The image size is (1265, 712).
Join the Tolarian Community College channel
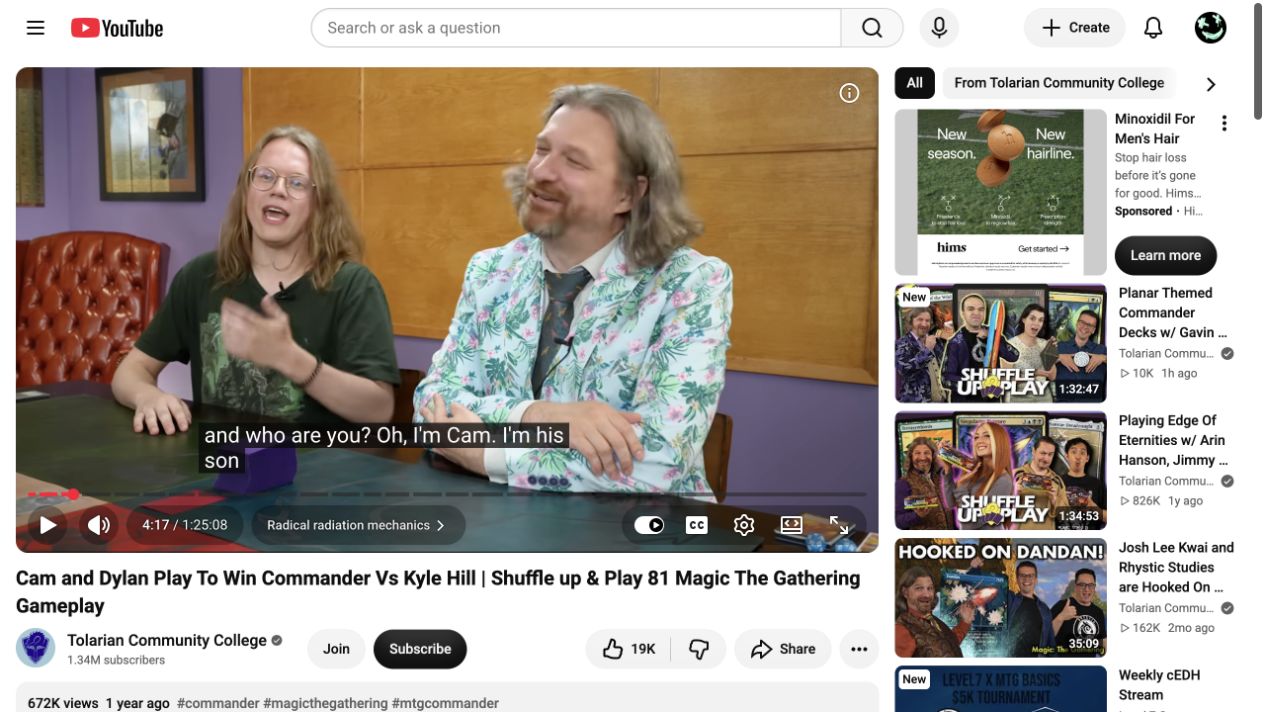(x=336, y=649)
